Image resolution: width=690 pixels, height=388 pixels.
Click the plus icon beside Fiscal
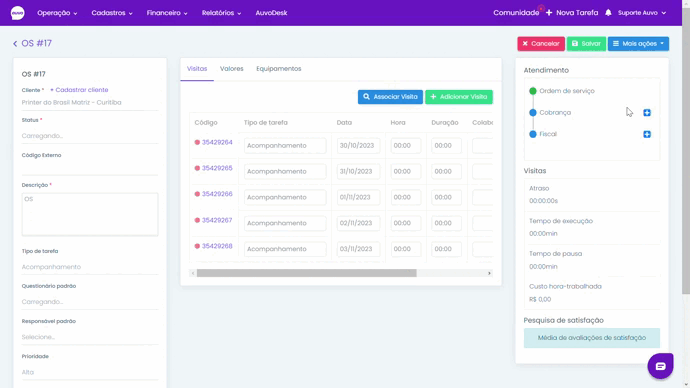(647, 134)
